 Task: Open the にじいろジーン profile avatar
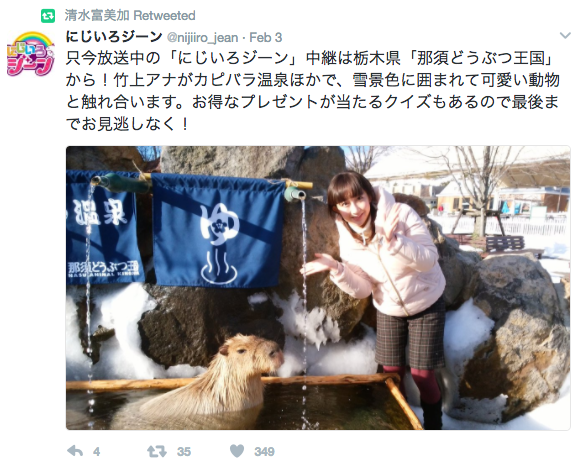pos(31,54)
